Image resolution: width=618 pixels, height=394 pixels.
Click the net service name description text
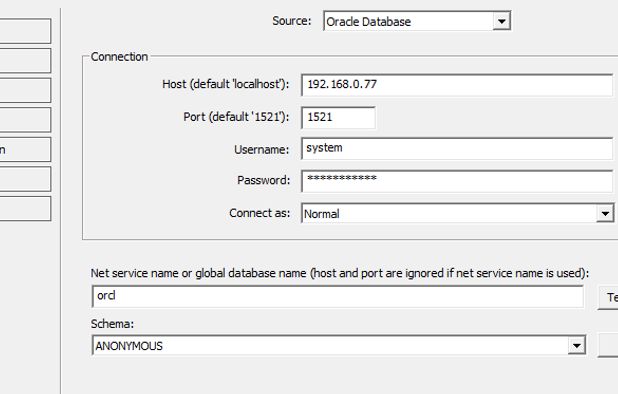click(x=340, y=273)
